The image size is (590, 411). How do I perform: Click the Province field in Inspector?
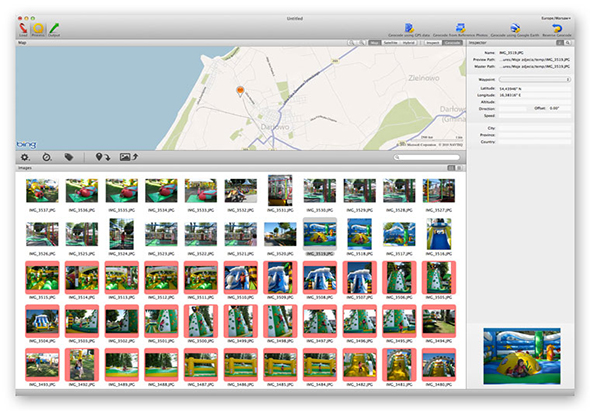coord(535,135)
